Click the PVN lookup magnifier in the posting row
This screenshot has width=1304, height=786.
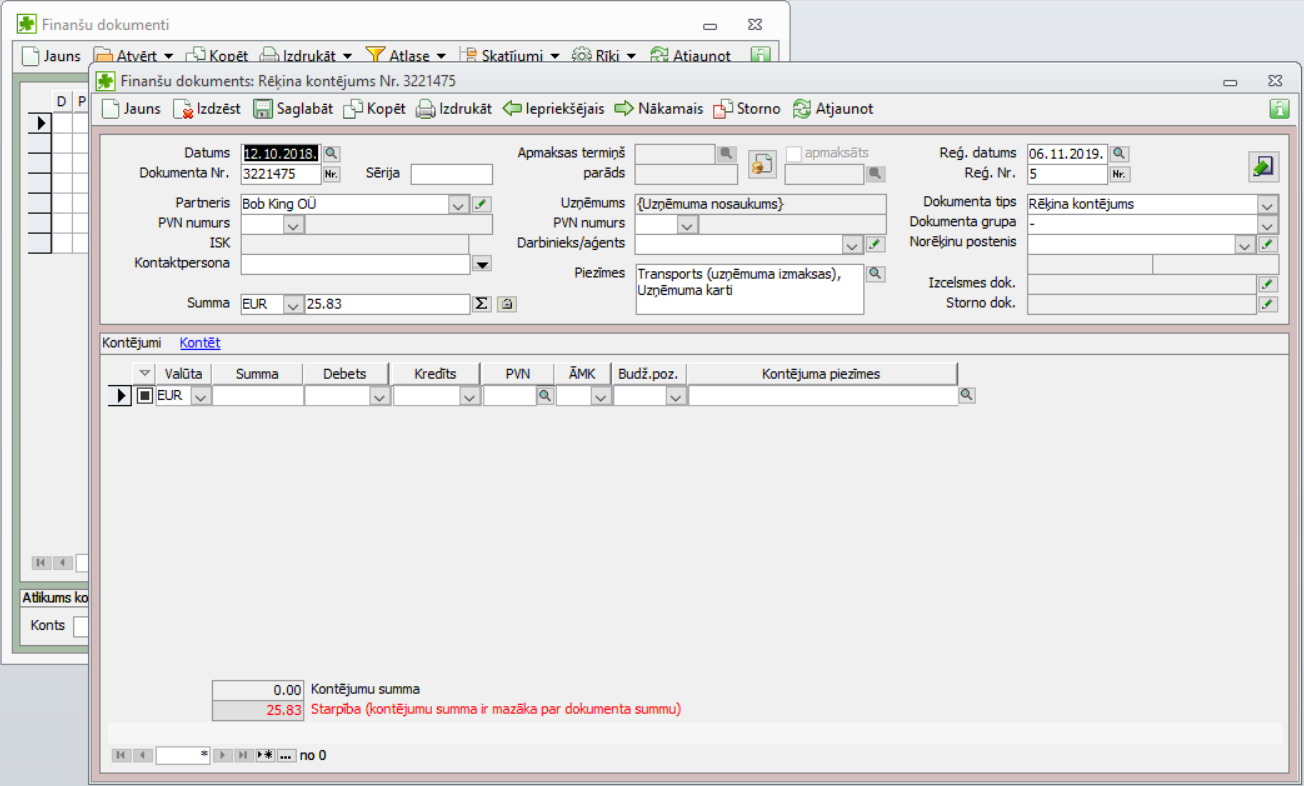click(545, 396)
